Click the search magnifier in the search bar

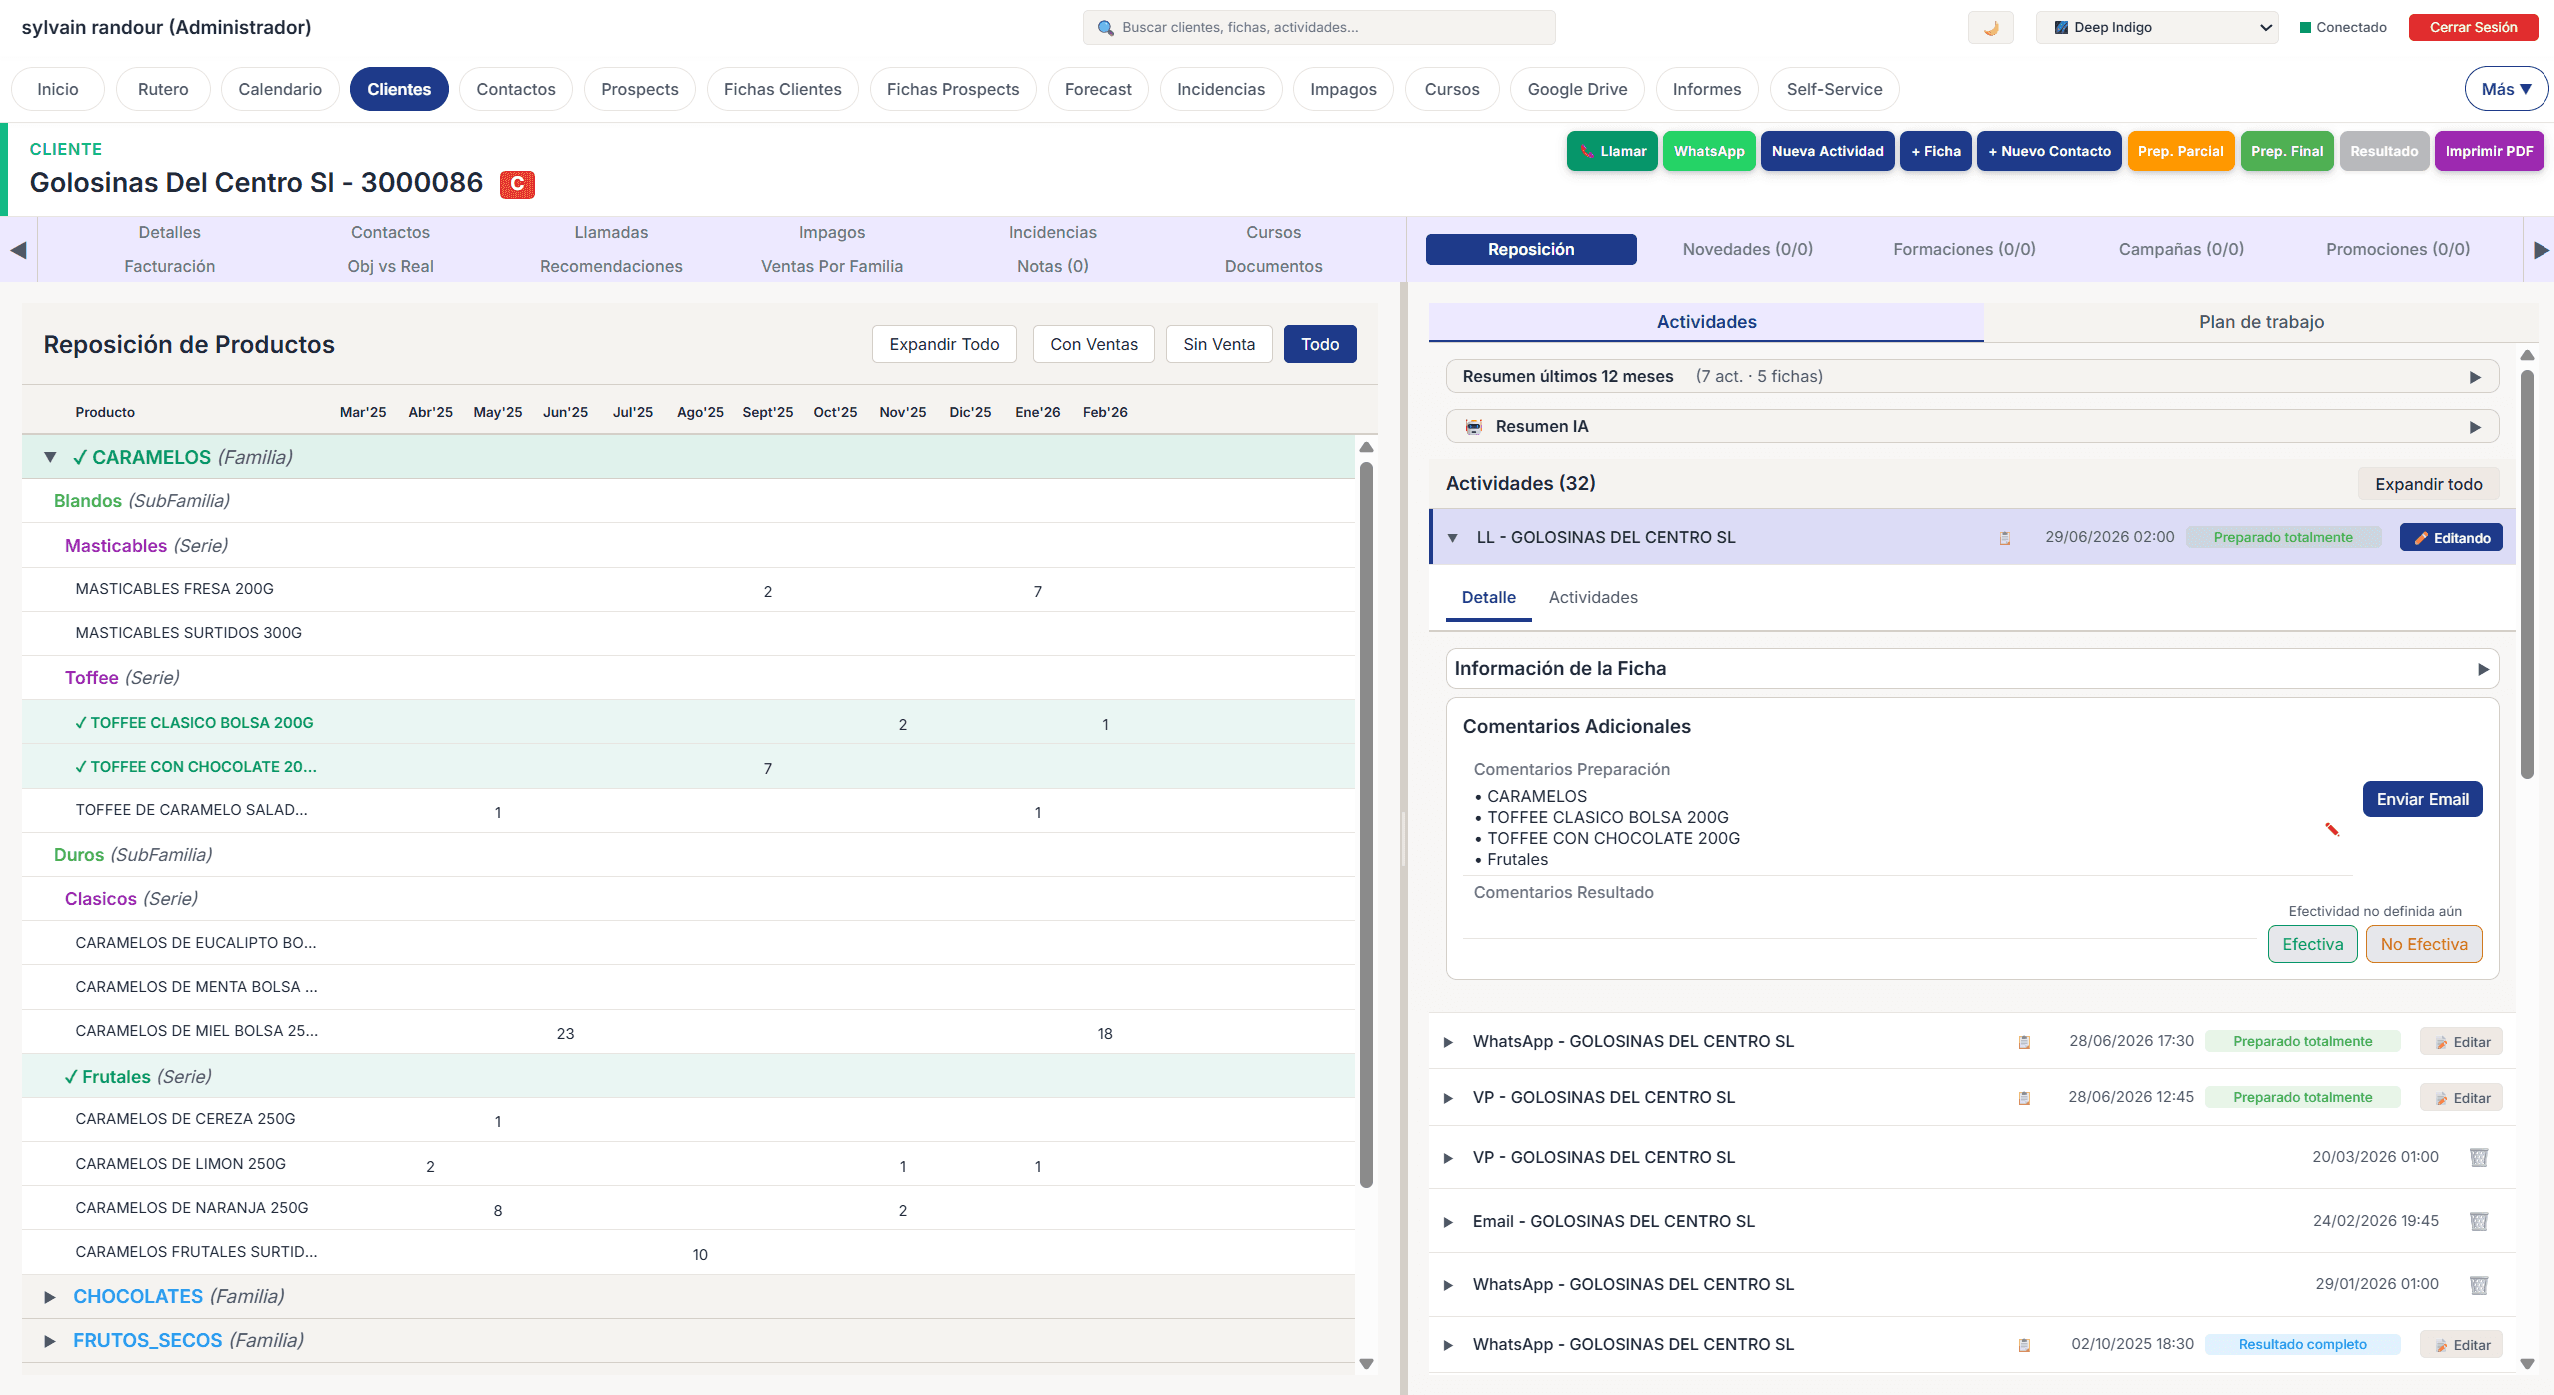tap(1106, 28)
